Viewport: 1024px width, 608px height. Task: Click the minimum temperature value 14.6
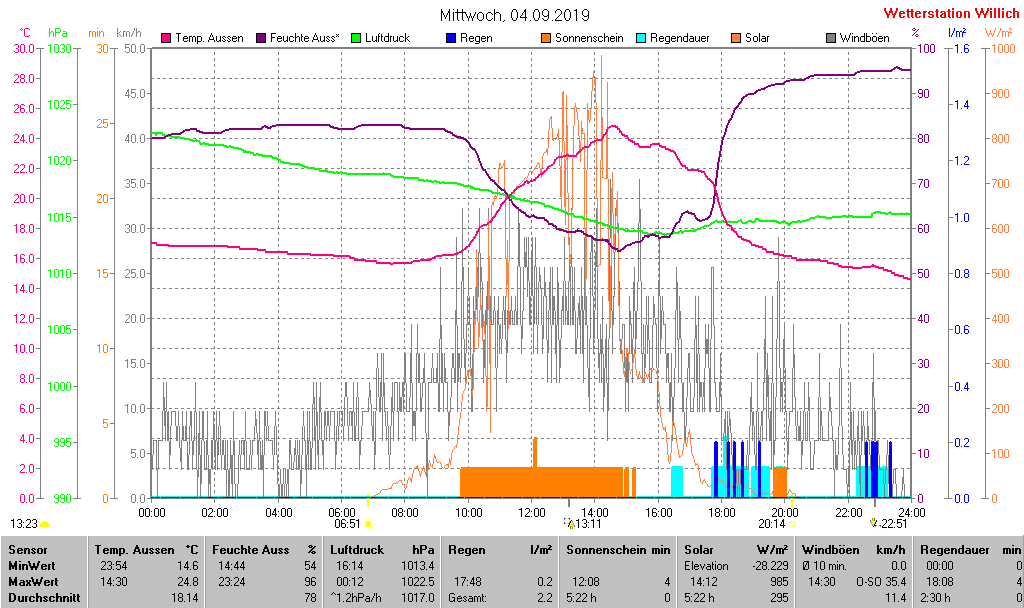(x=187, y=566)
